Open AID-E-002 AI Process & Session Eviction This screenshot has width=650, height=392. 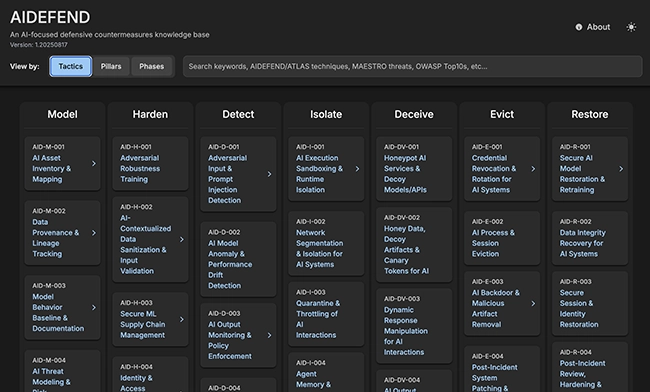[502, 238]
